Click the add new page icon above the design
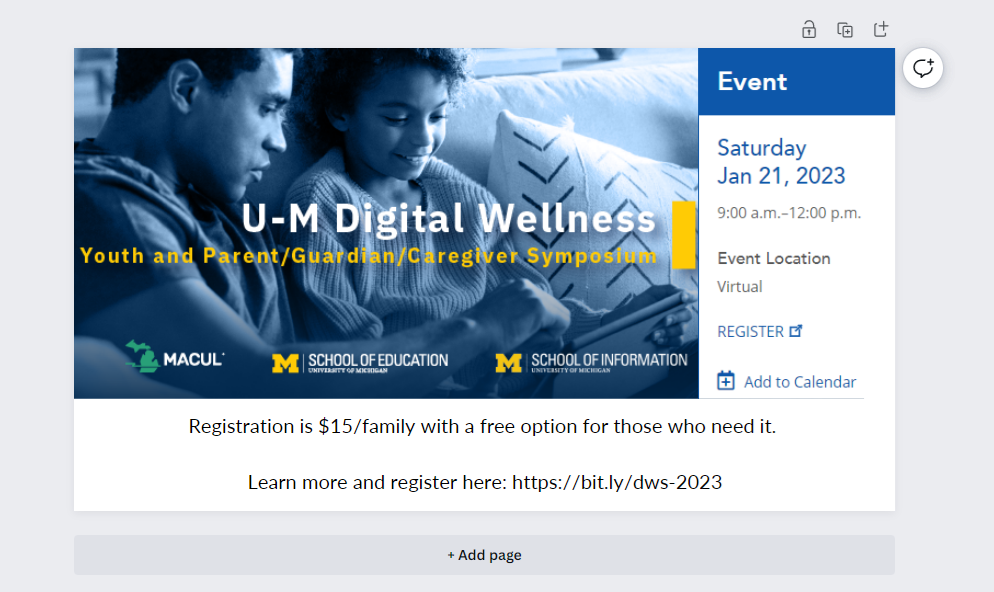Image resolution: width=994 pixels, height=592 pixels. 881,30
